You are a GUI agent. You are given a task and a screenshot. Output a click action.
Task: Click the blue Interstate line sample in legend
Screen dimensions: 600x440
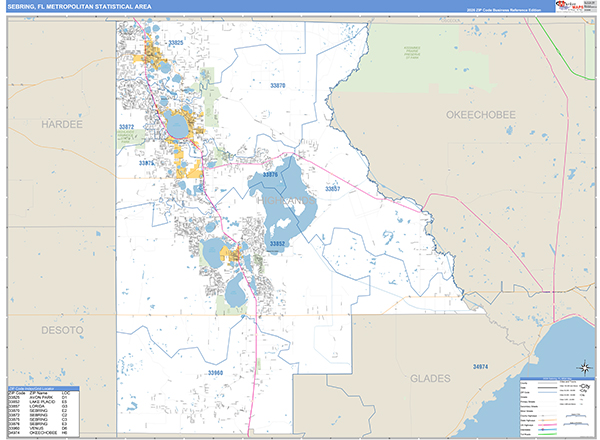click(x=548, y=429)
